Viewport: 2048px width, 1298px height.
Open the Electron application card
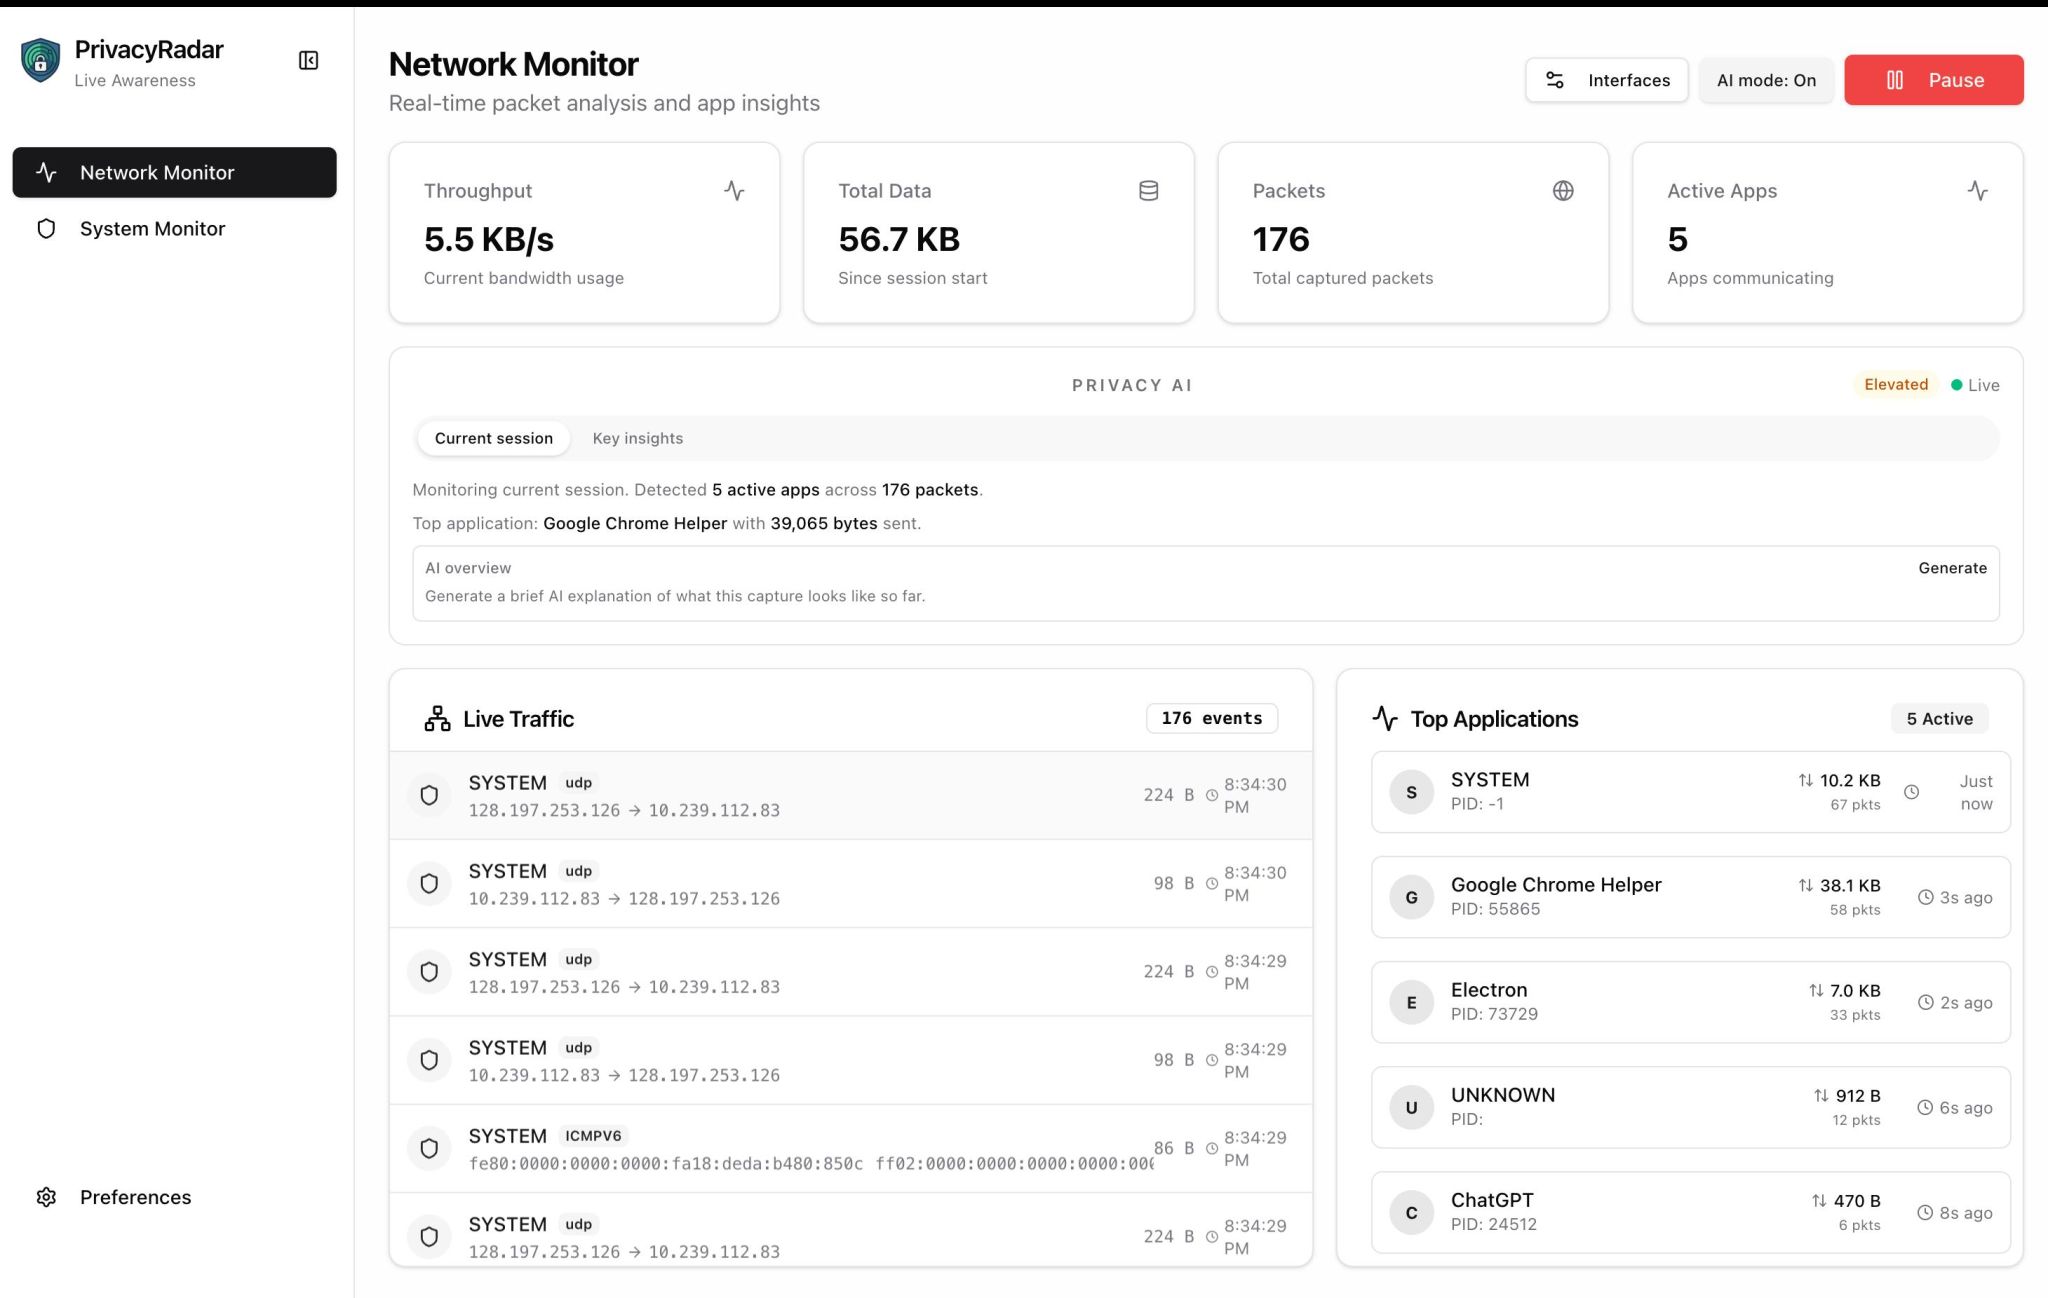tap(1690, 1002)
